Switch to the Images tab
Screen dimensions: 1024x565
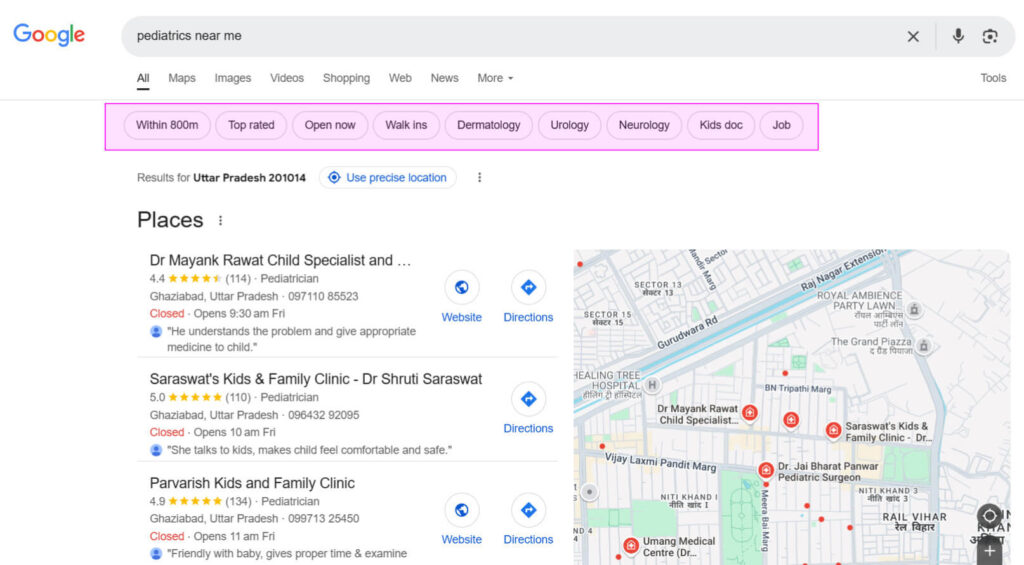pyautogui.click(x=232, y=78)
